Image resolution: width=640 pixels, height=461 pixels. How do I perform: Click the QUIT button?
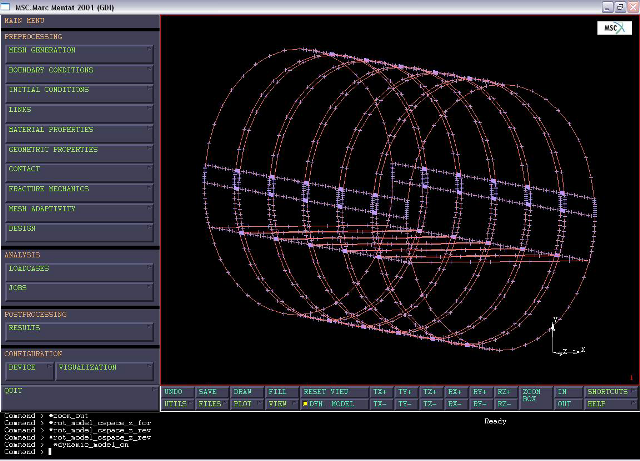click(80, 397)
